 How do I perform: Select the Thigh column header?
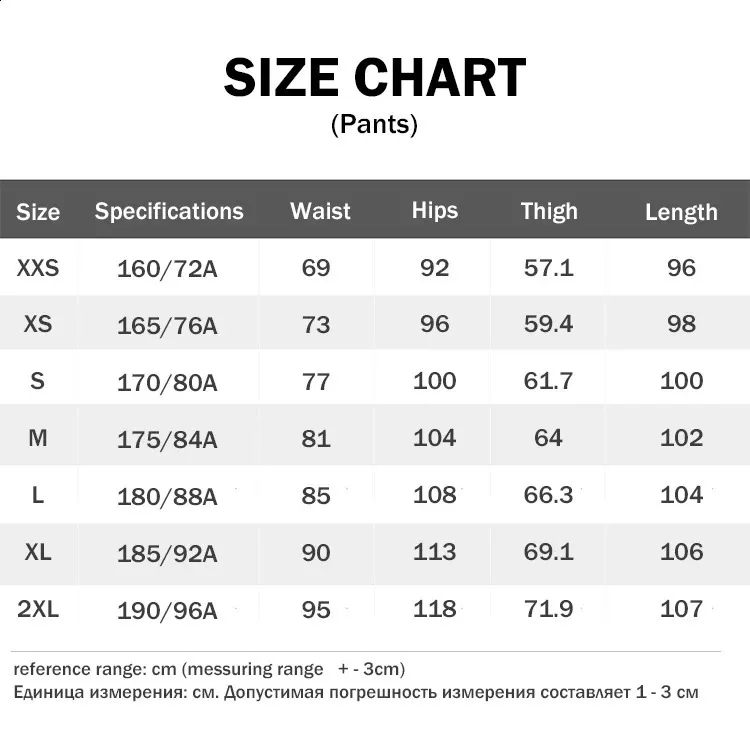[x=549, y=211]
